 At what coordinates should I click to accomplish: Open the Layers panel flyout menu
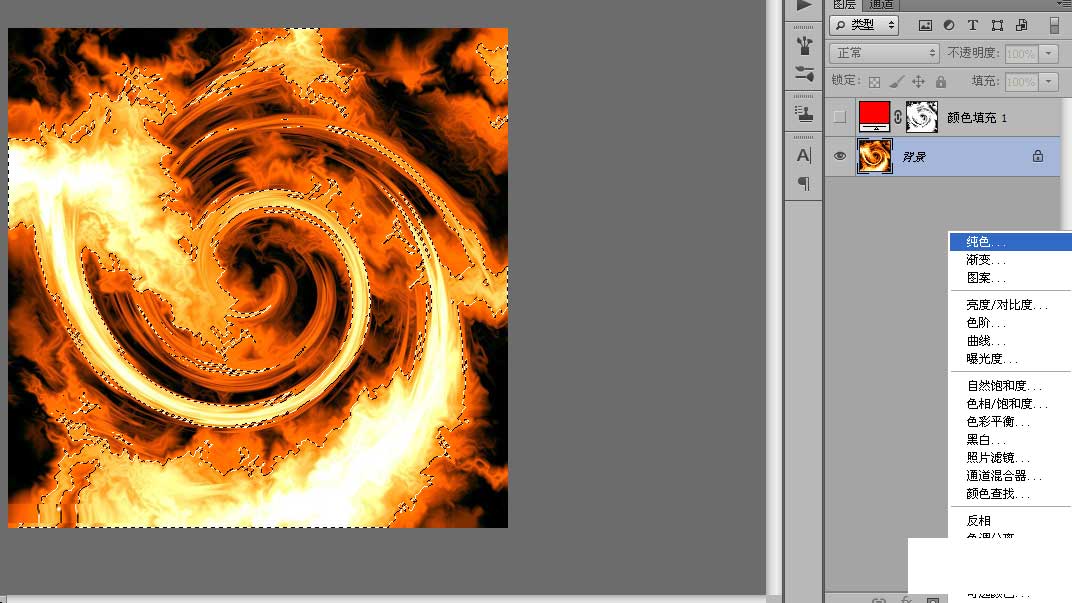[1064, 4]
